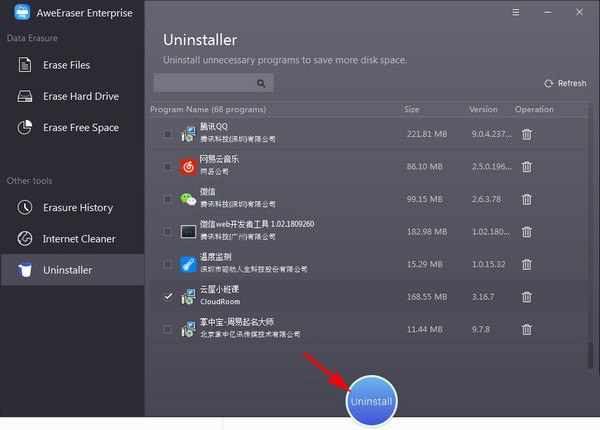Image resolution: width=600 pixels, height=430 pixels.
Task: Click the version 2.6.3.78 value
Action: click(486, 199)
